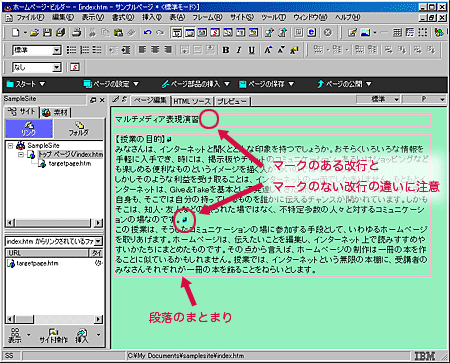Image resolution: width=450 pixels, height=363 pixels.
Task: Collapse the トップページ index.htm node
Action: click(21, 155)
